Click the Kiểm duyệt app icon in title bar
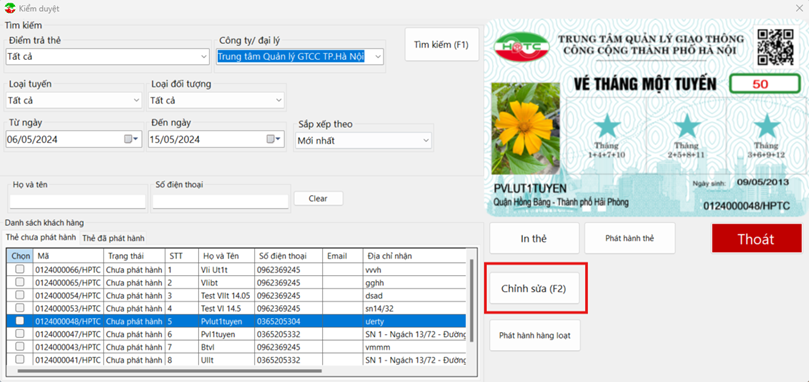This screenshot has height=382, width=809. pos(9,9)
